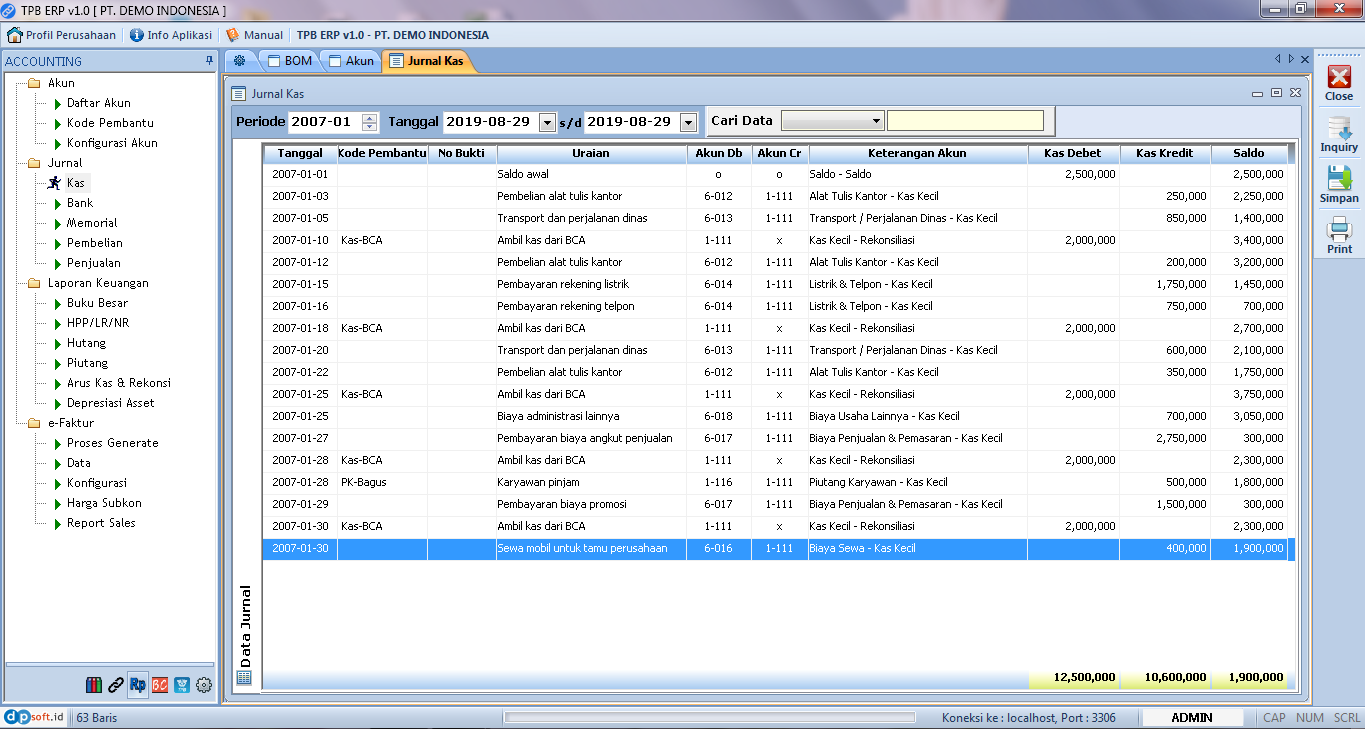
Task: Click the colored books icon in sidebar footer
Action: coord(94,685)
